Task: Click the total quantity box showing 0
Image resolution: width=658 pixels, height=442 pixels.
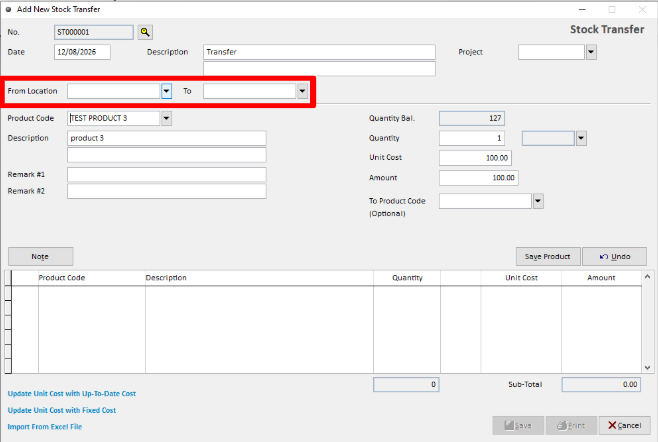Action: pos(406,384)
